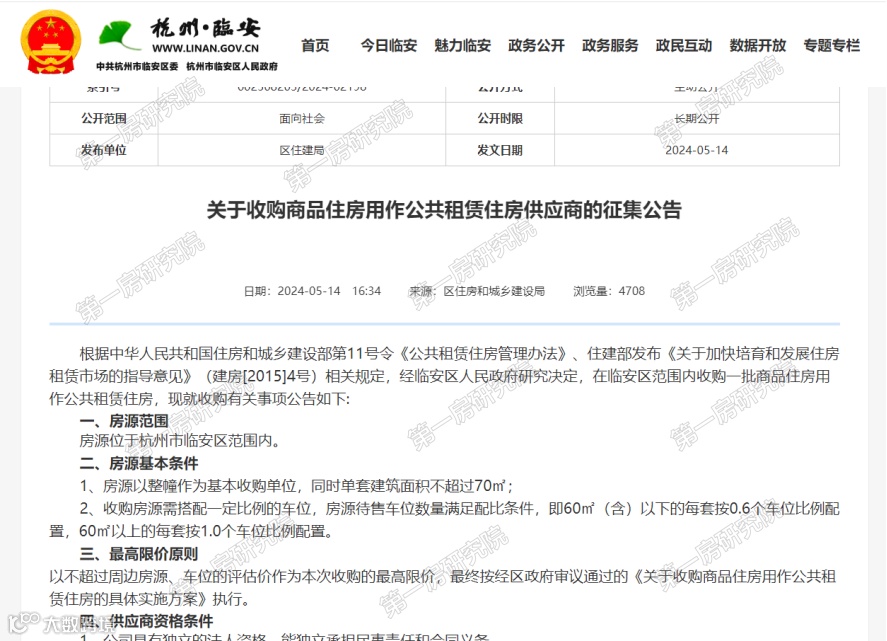Click the heading 四、供应商资格条件
This screenshot has height=641, width=887.
tap(146, 622)
